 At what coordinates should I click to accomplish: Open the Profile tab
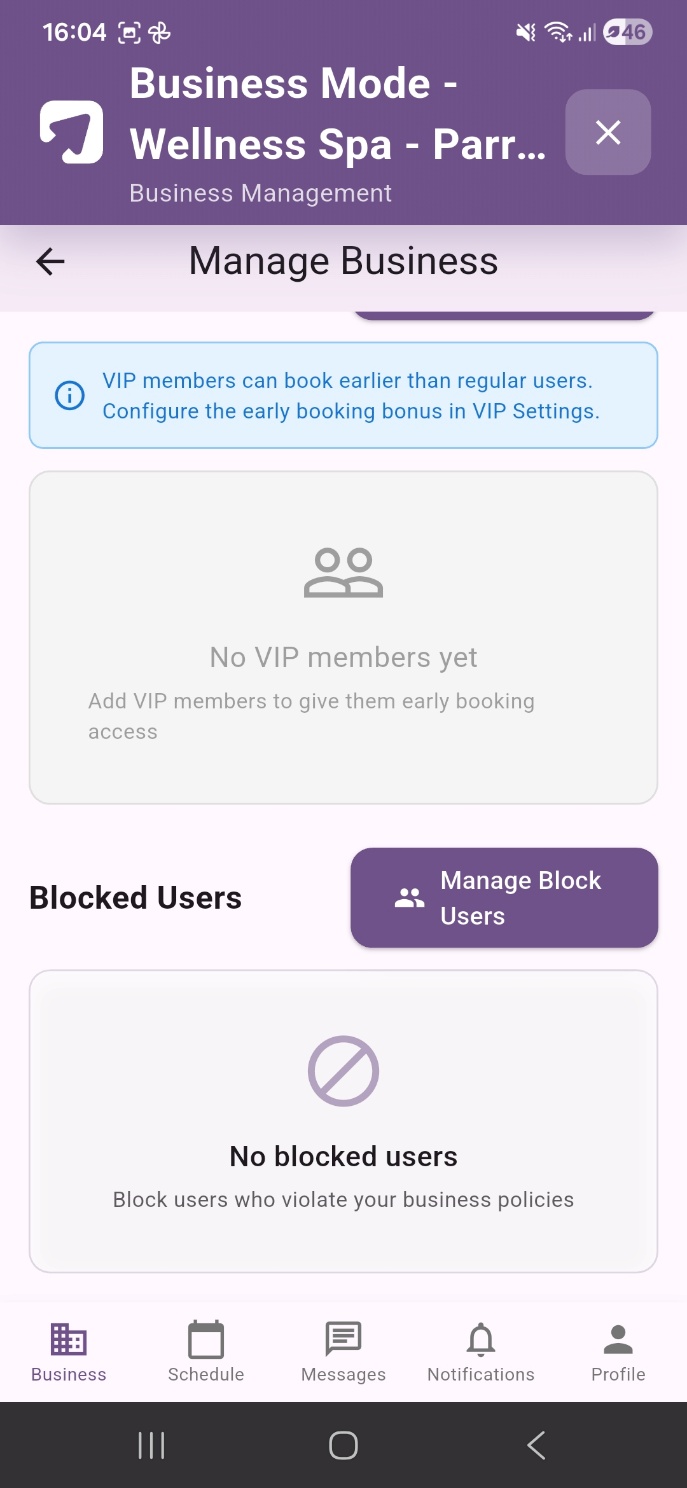tap(618, 1352)
